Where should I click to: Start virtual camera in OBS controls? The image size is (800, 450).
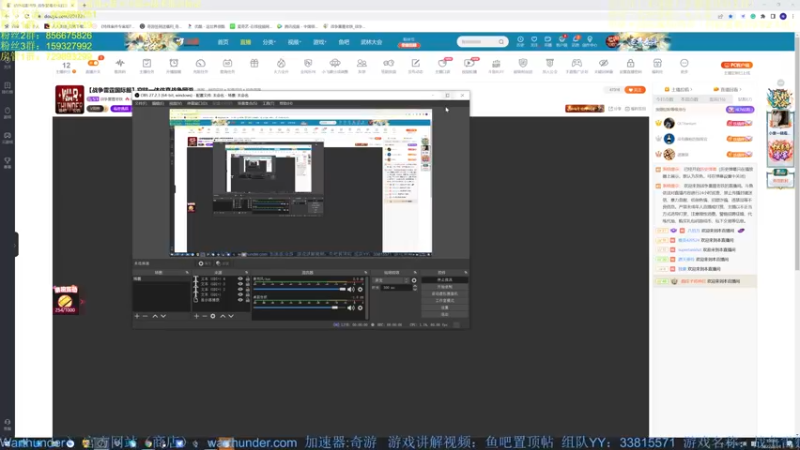coord(445,294)
